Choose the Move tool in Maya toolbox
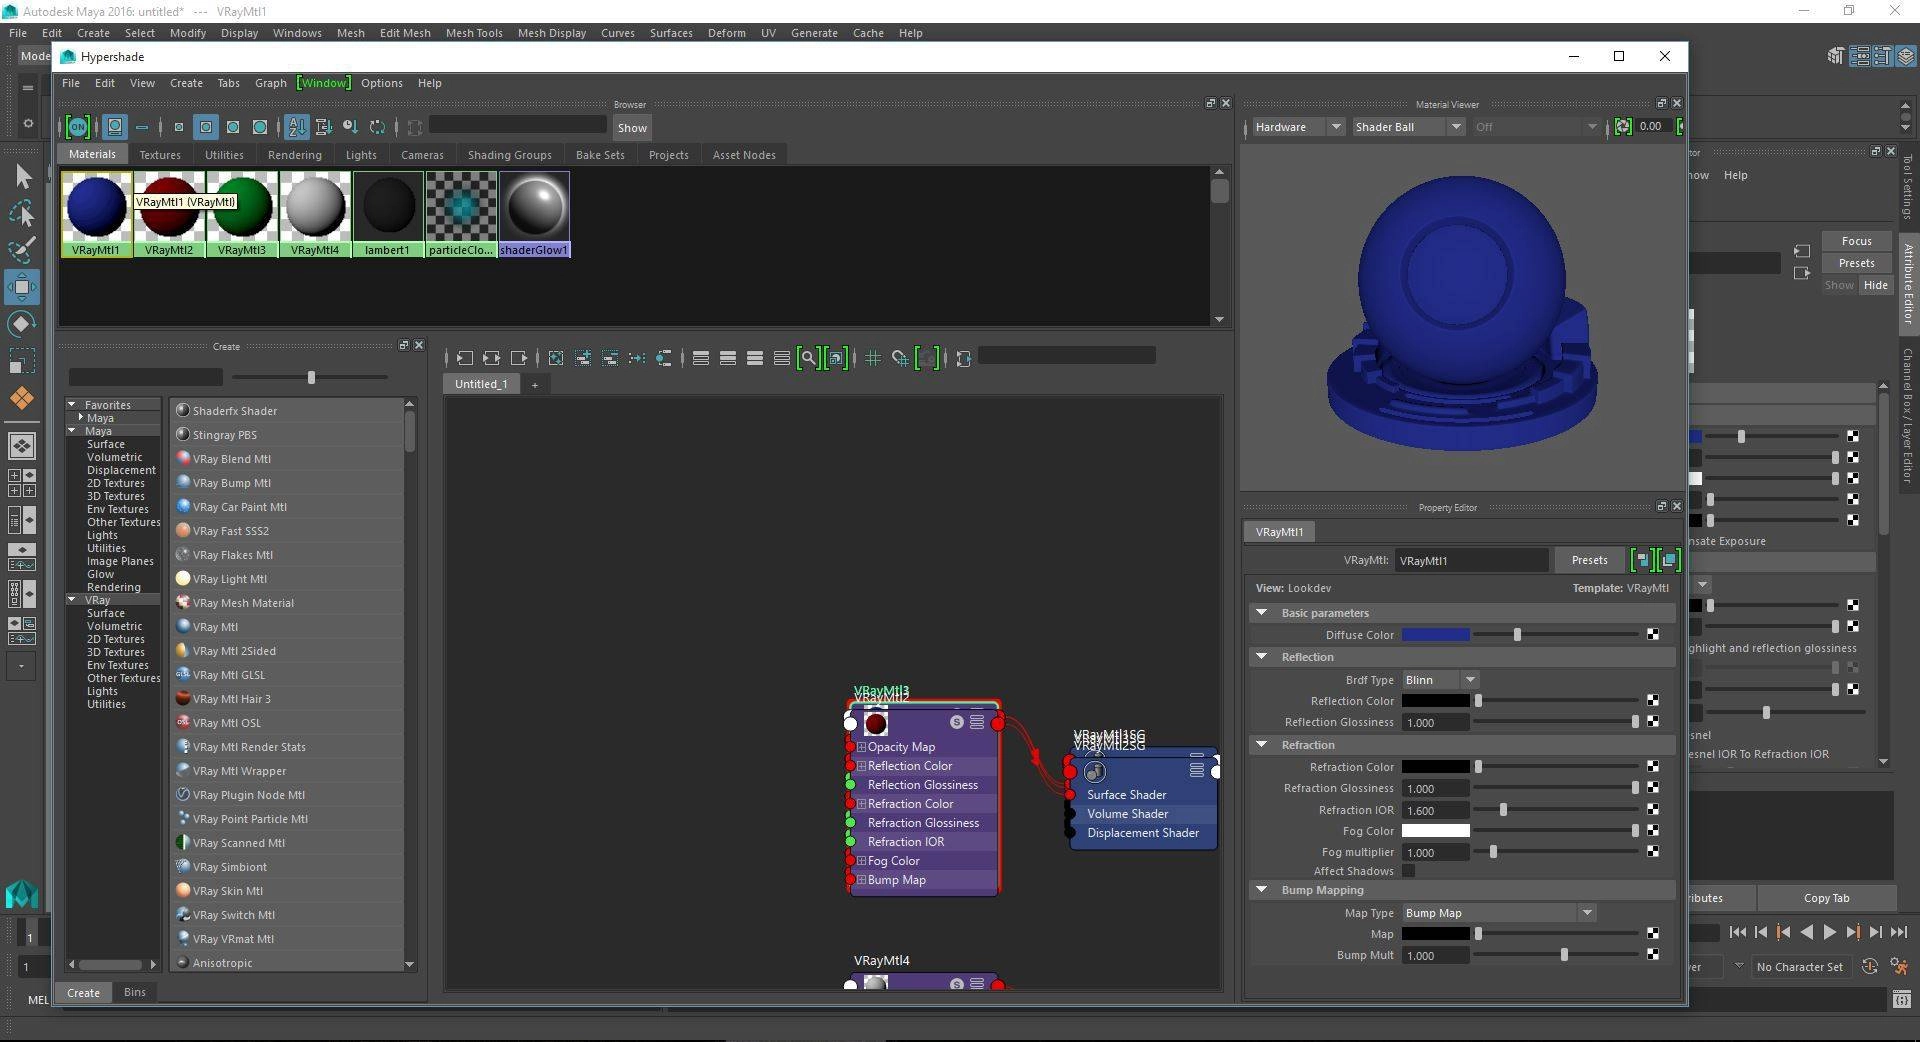This screenshot has height=1042, width=1920. tap(22, 287)
